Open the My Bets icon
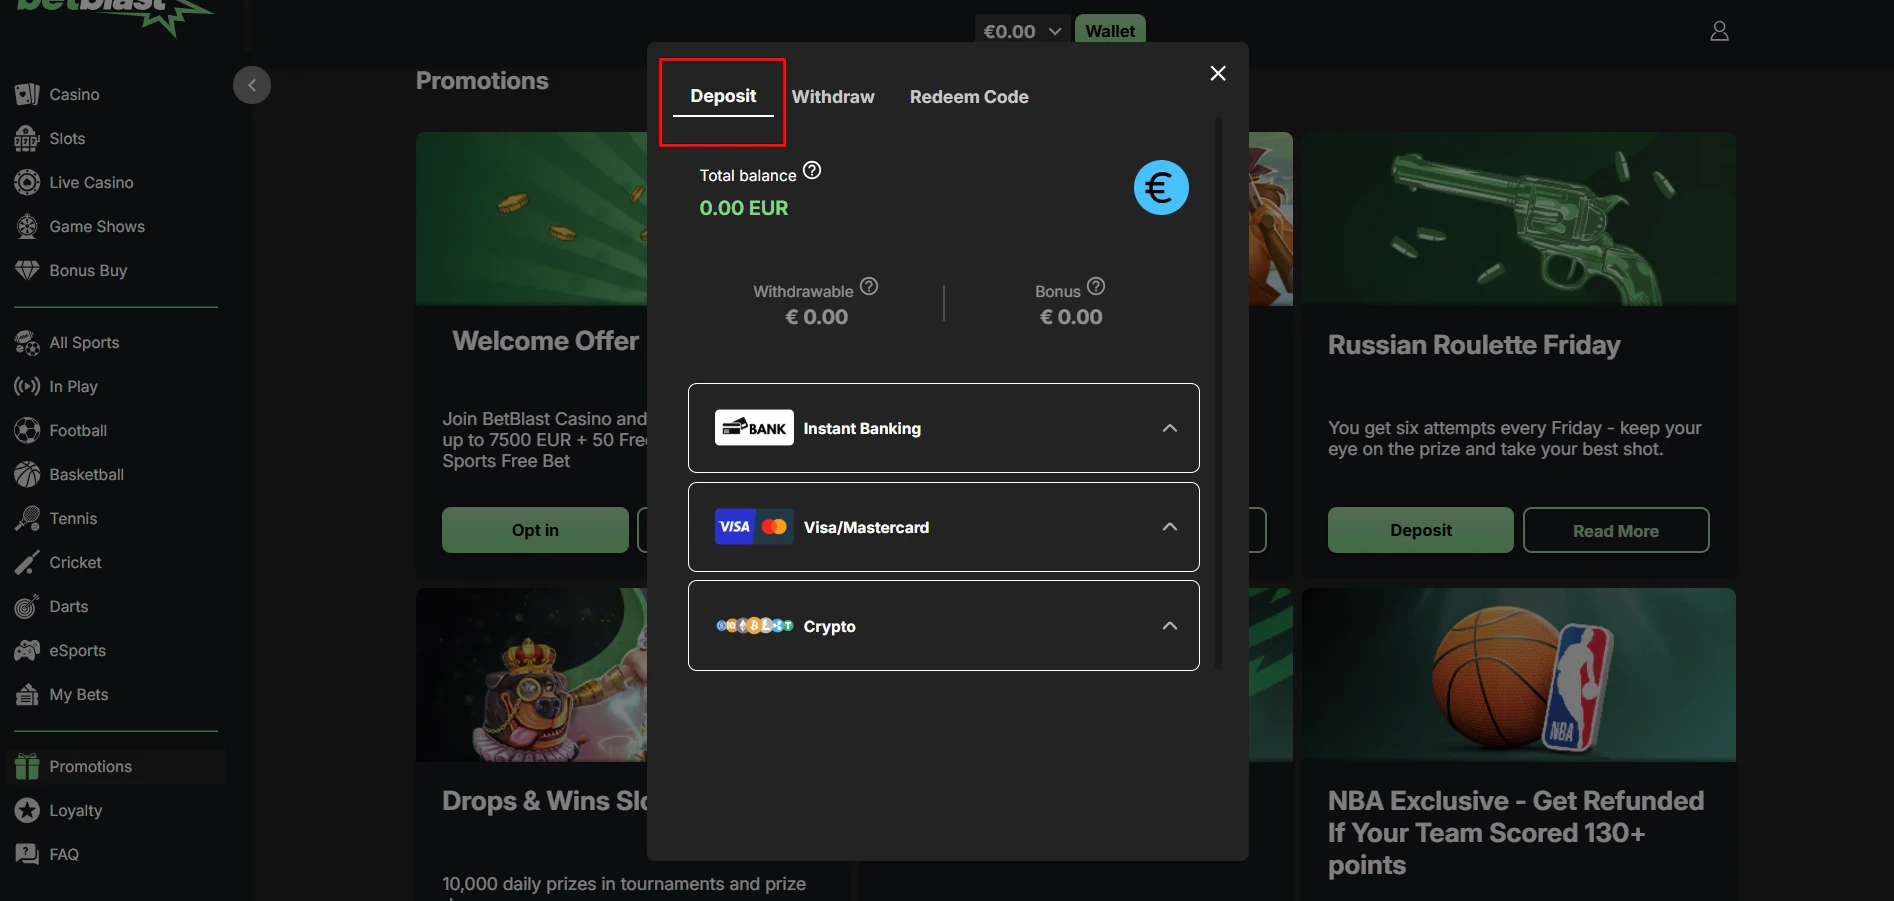The height and width of the screenshot is (901, 1894). pyautogui.click(x=27, y=694)
